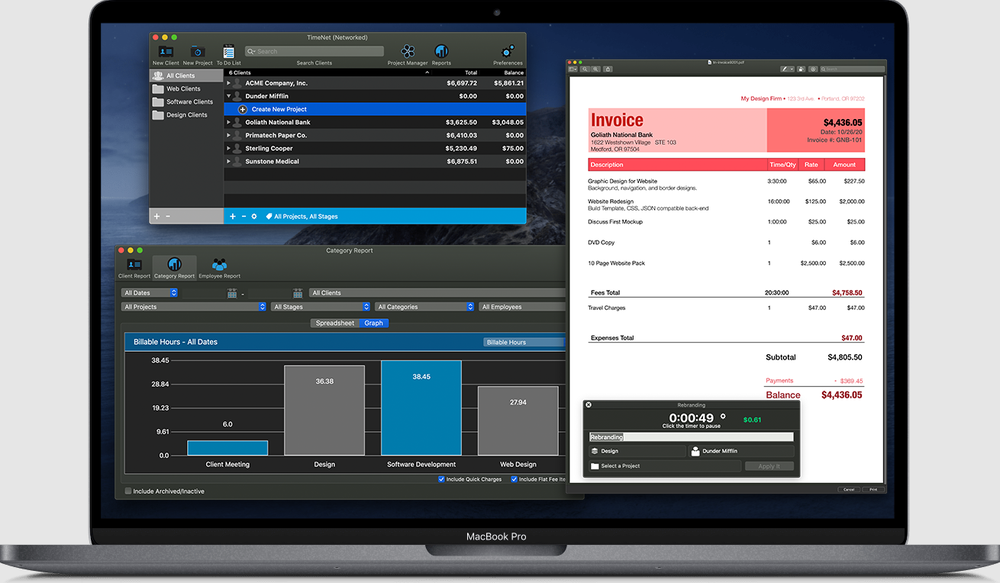Open the Software Clients folder

pos(158,102)
